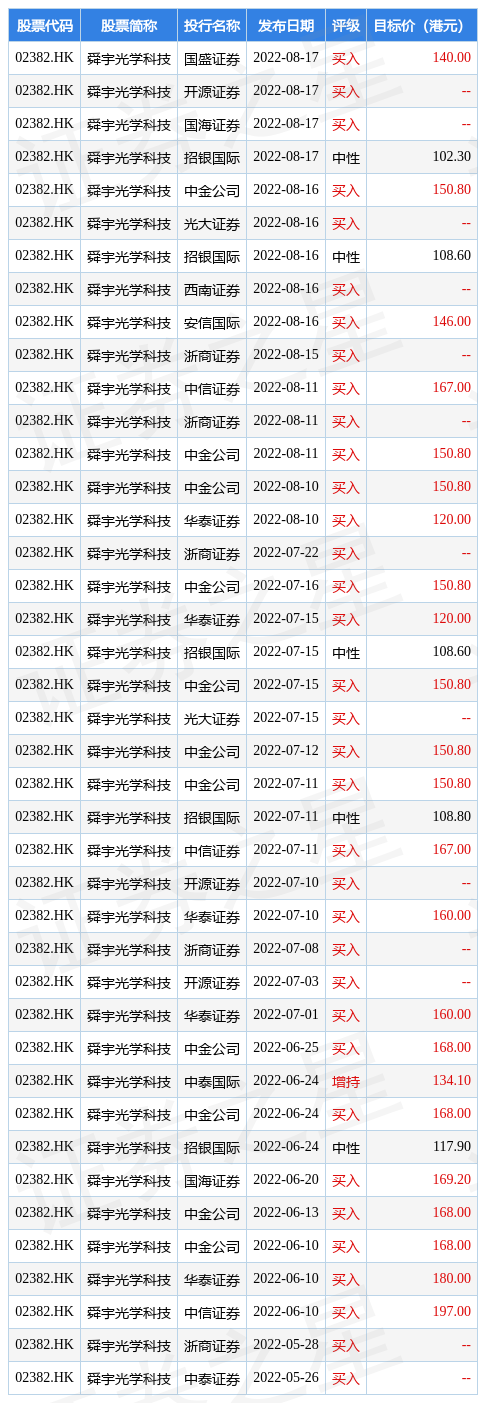Select the date 2022-05-26 cell
The width and height of the screenshot is (478, 1403).
click(285, 1378)
